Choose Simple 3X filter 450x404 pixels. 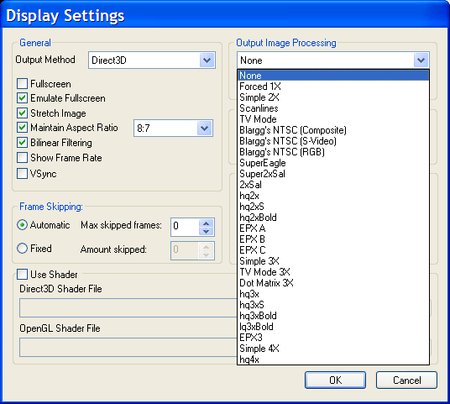click(x=333, y=261)
